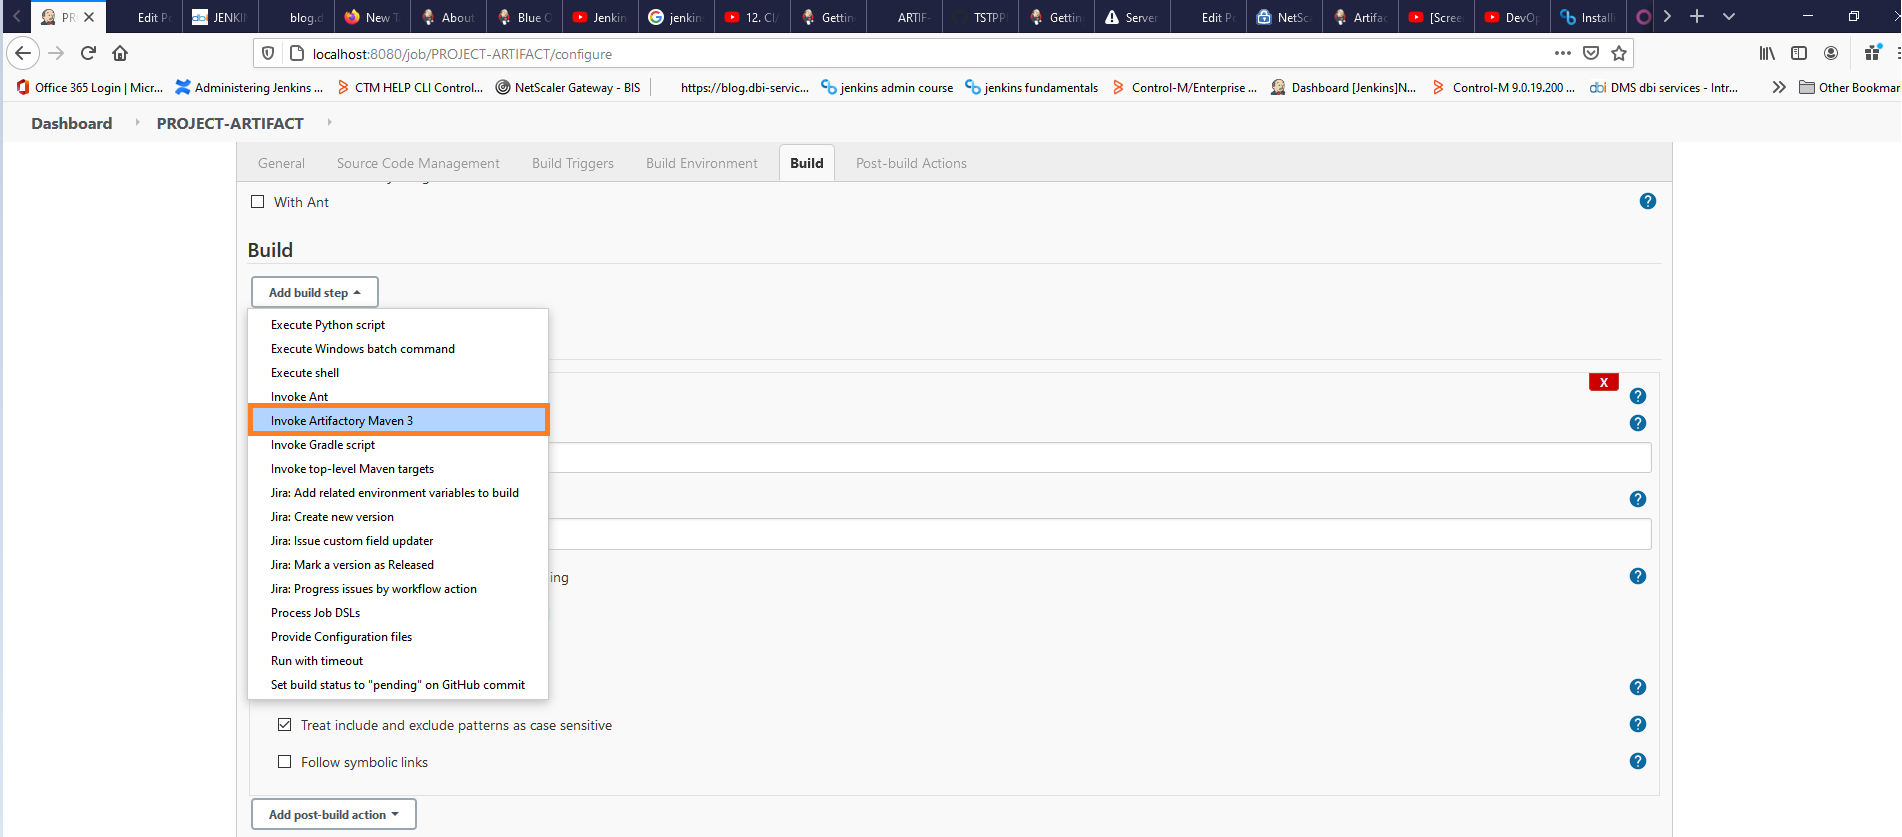
Task: Open Build Environment tab
Action: point(702,163)
